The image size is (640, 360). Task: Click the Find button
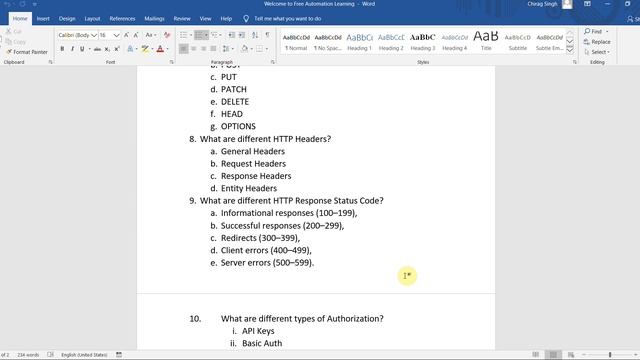pos(593,31)
